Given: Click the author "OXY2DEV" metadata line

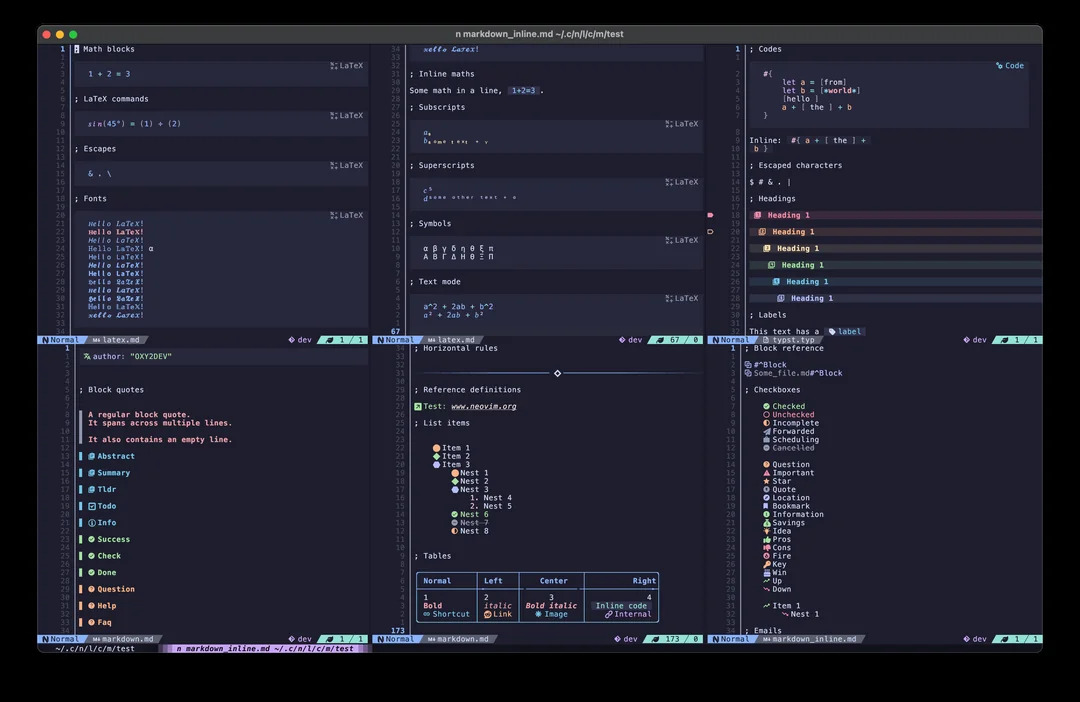Looking at the screenshot, I should pos(127,356).
